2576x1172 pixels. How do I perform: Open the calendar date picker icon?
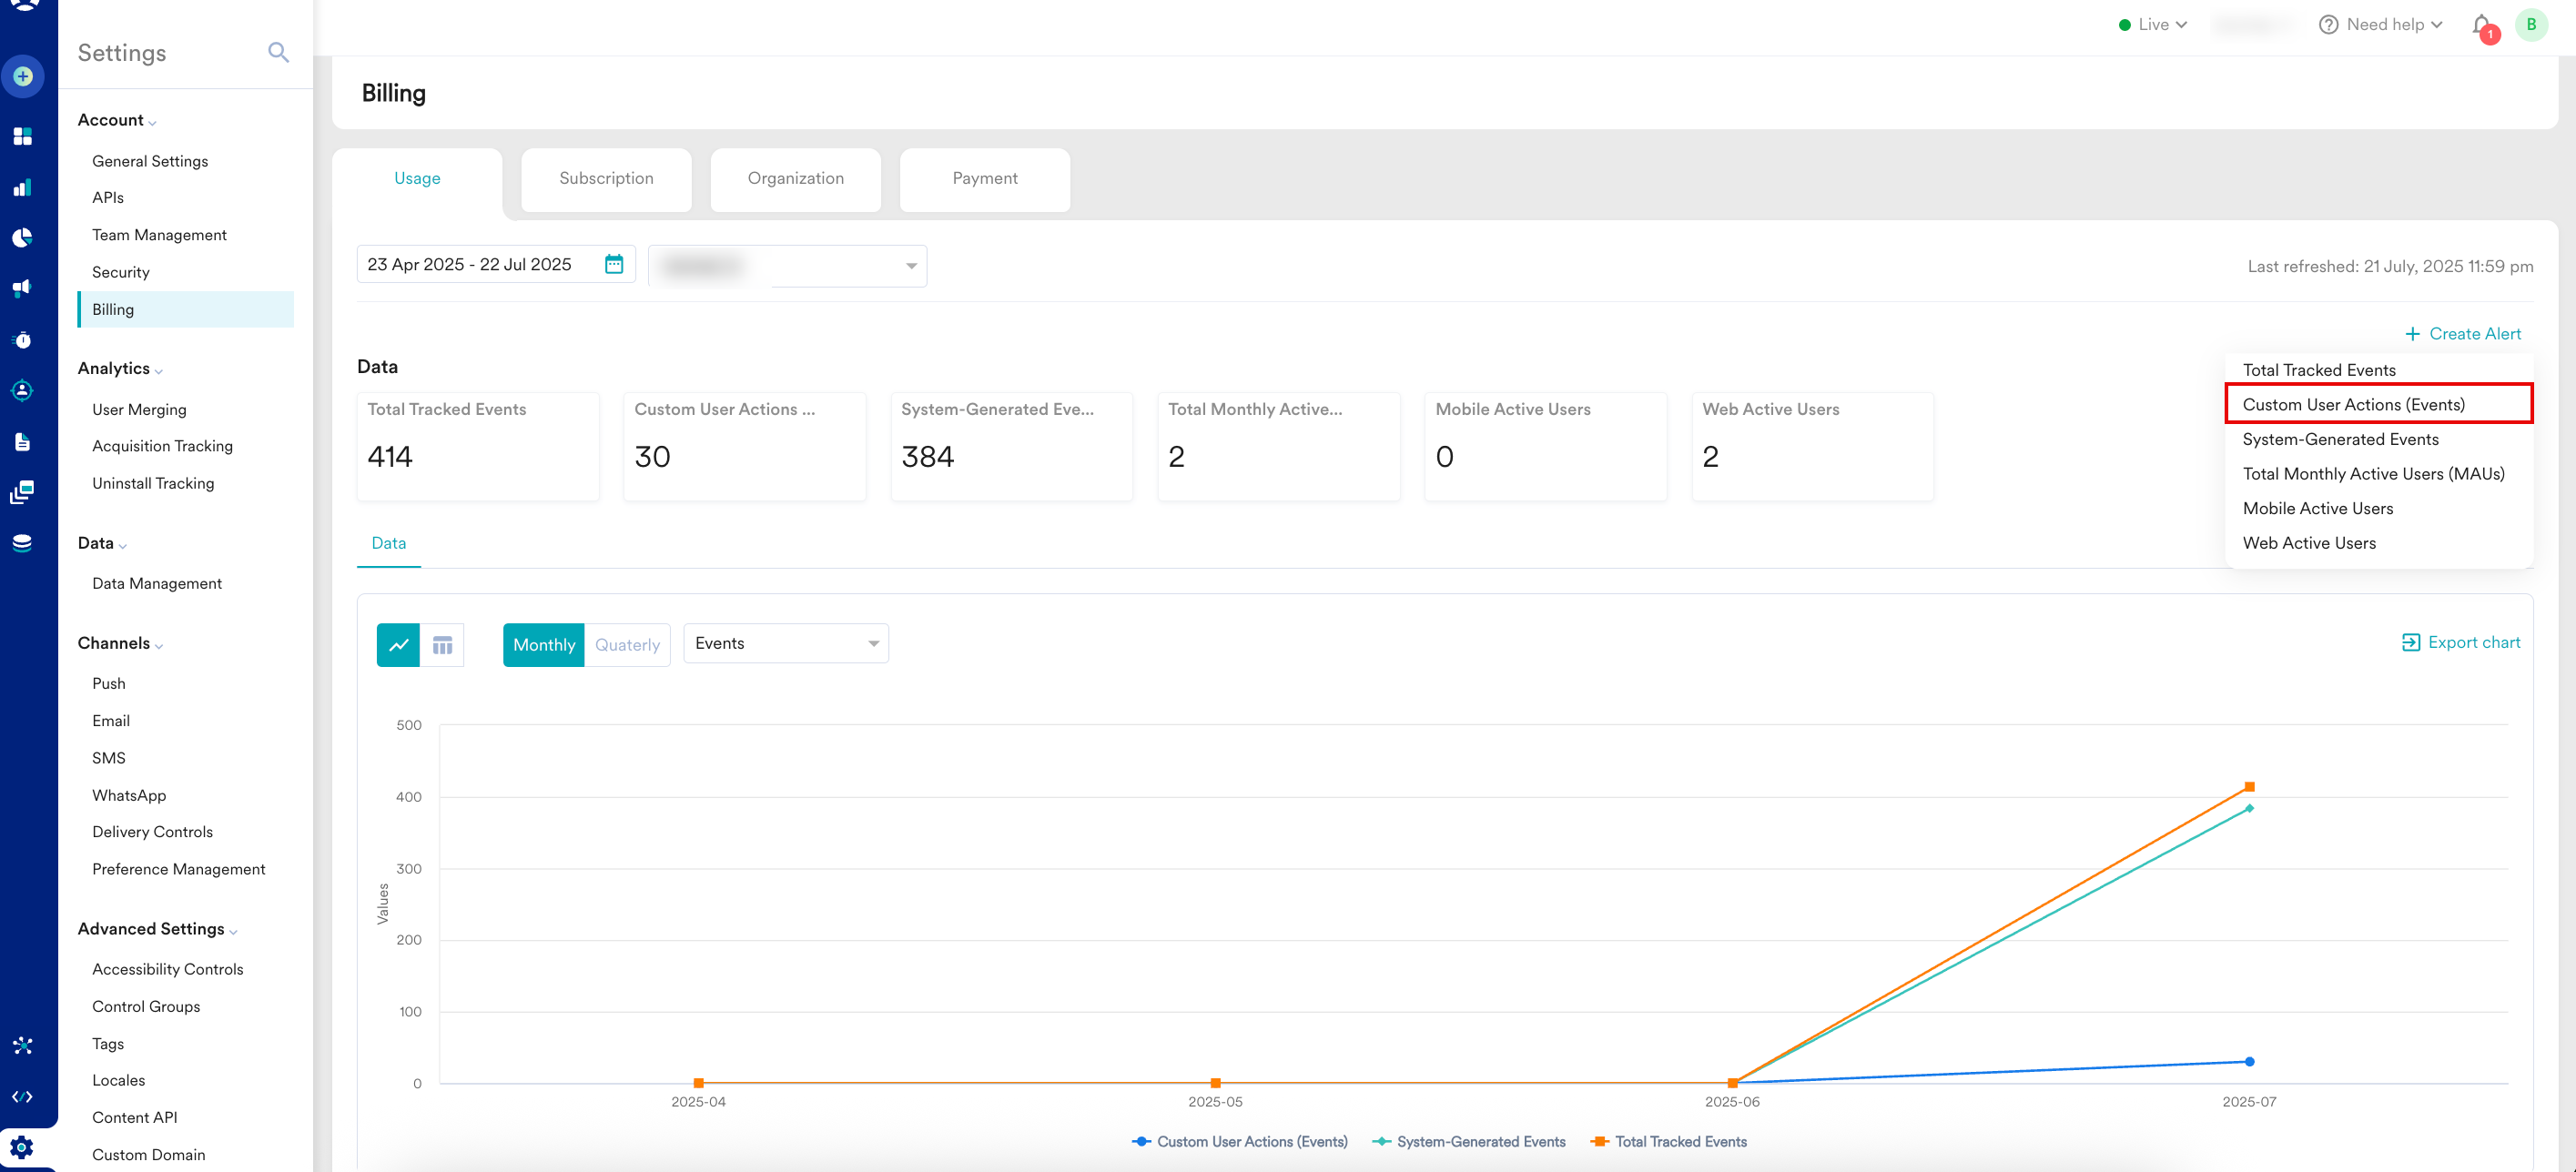[x=614, y=264]
